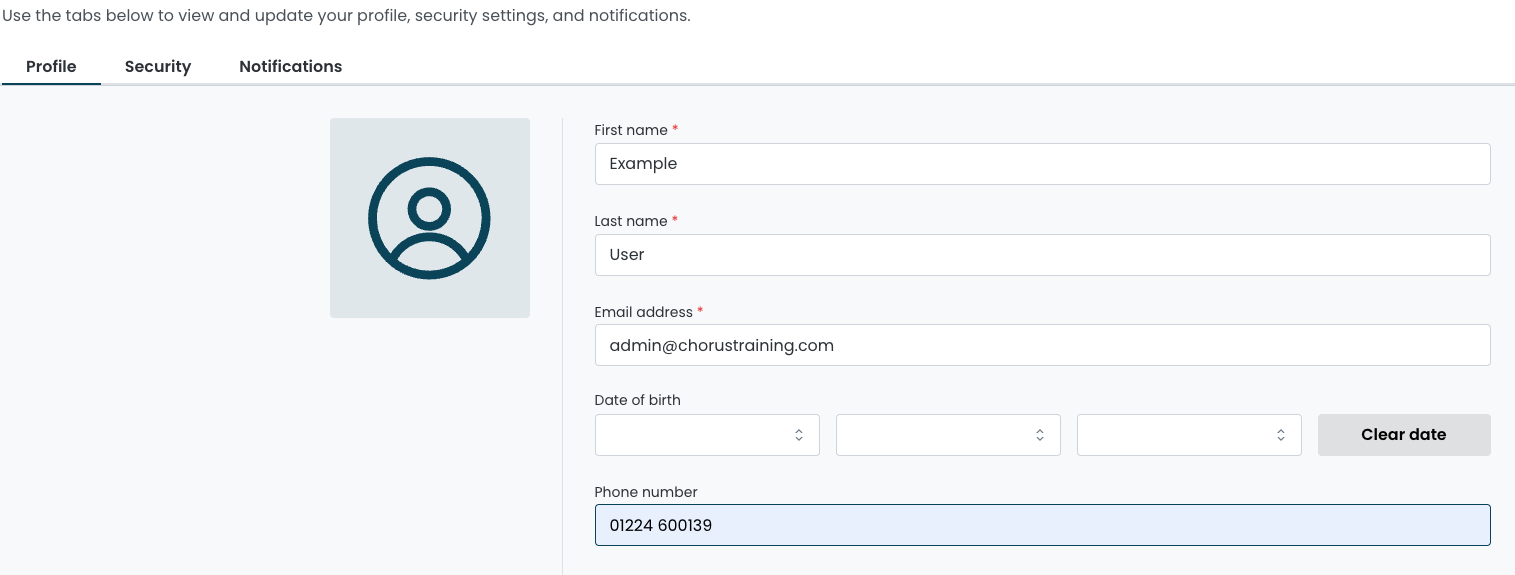1515x575 pixels.
Task: Click the First name label text
Action: (x=630, y=130)
